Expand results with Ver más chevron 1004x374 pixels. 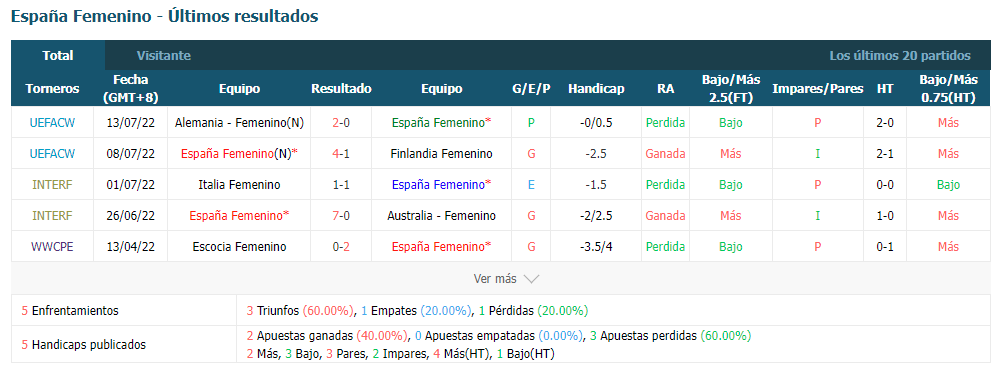pyautogui.click(x=506, y=279)
